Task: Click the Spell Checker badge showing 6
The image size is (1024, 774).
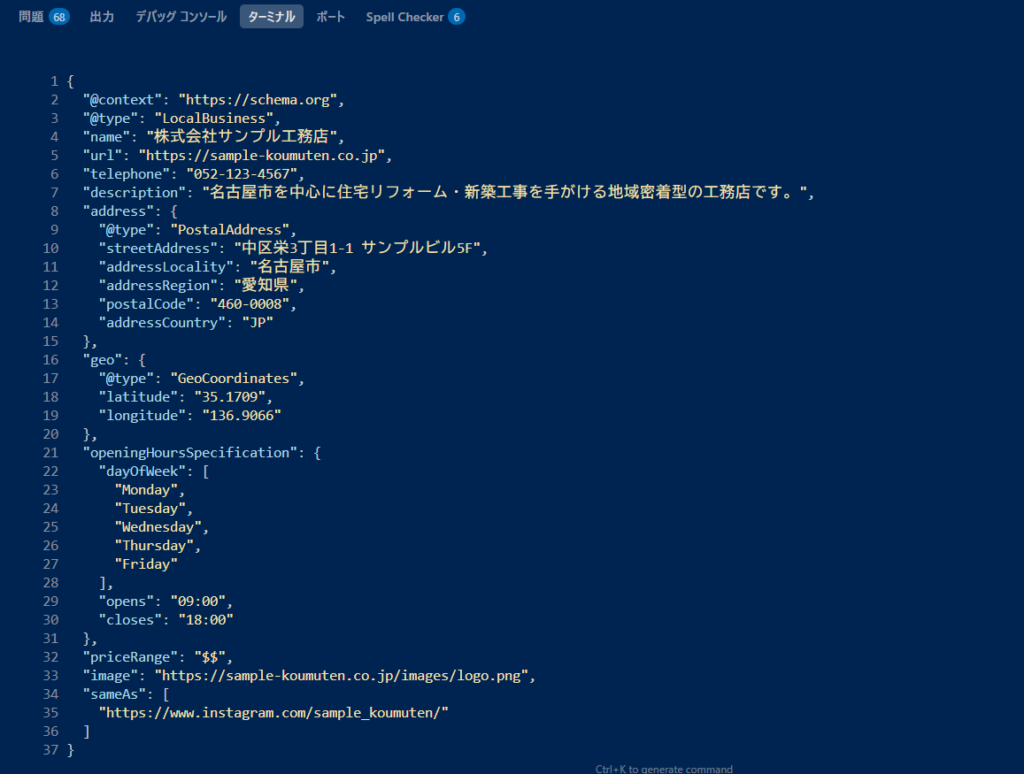Action: [x=456, y=17]
